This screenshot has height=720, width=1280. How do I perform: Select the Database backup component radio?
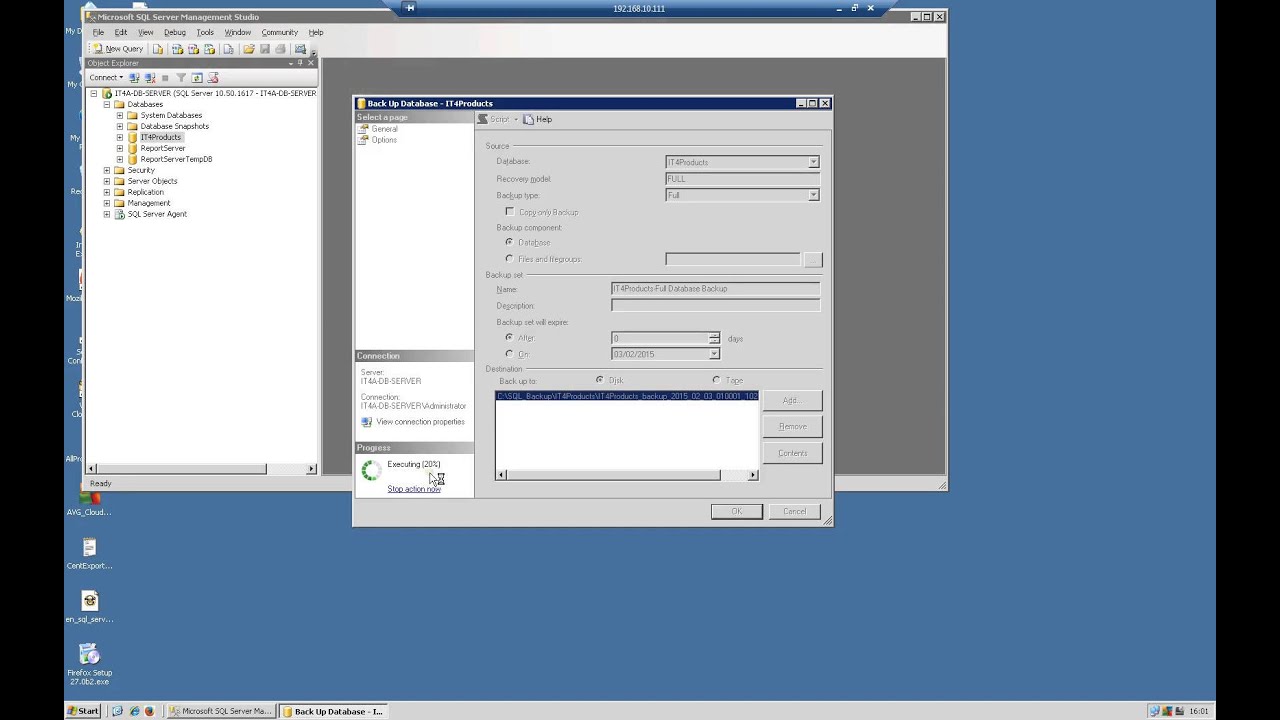tap(509, 242)
